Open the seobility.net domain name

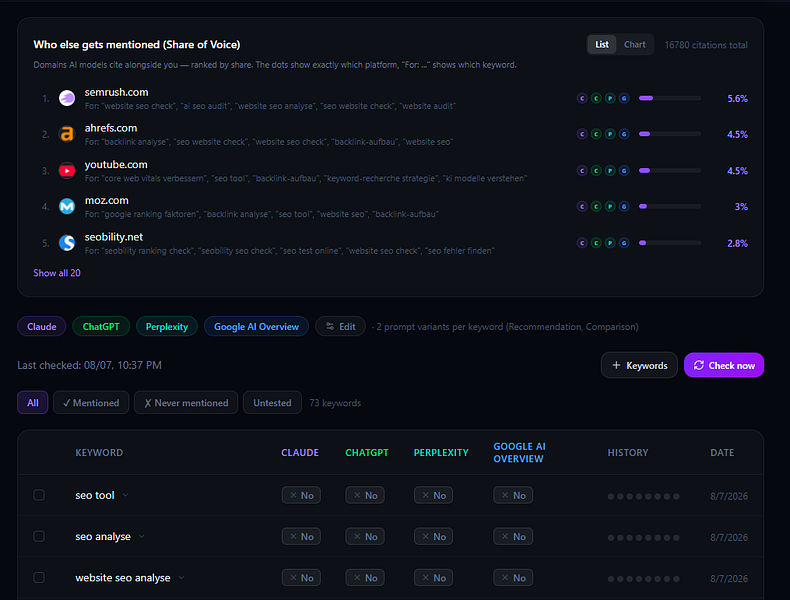tap(114, 237)
